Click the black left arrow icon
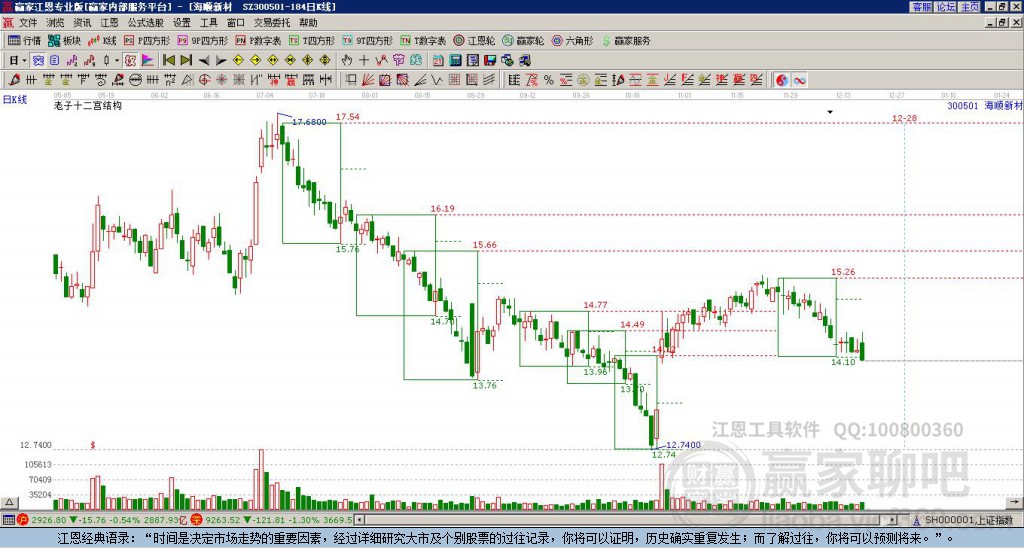 (204, 61)
